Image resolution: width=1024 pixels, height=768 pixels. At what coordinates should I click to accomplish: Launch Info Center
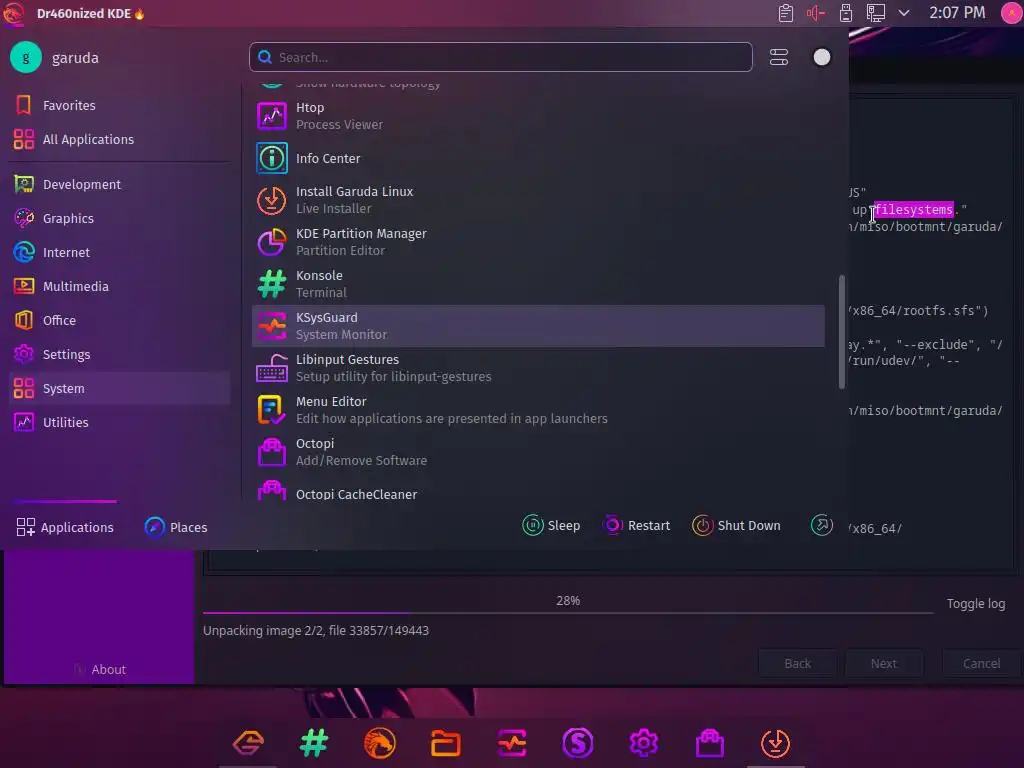point(538,158)
